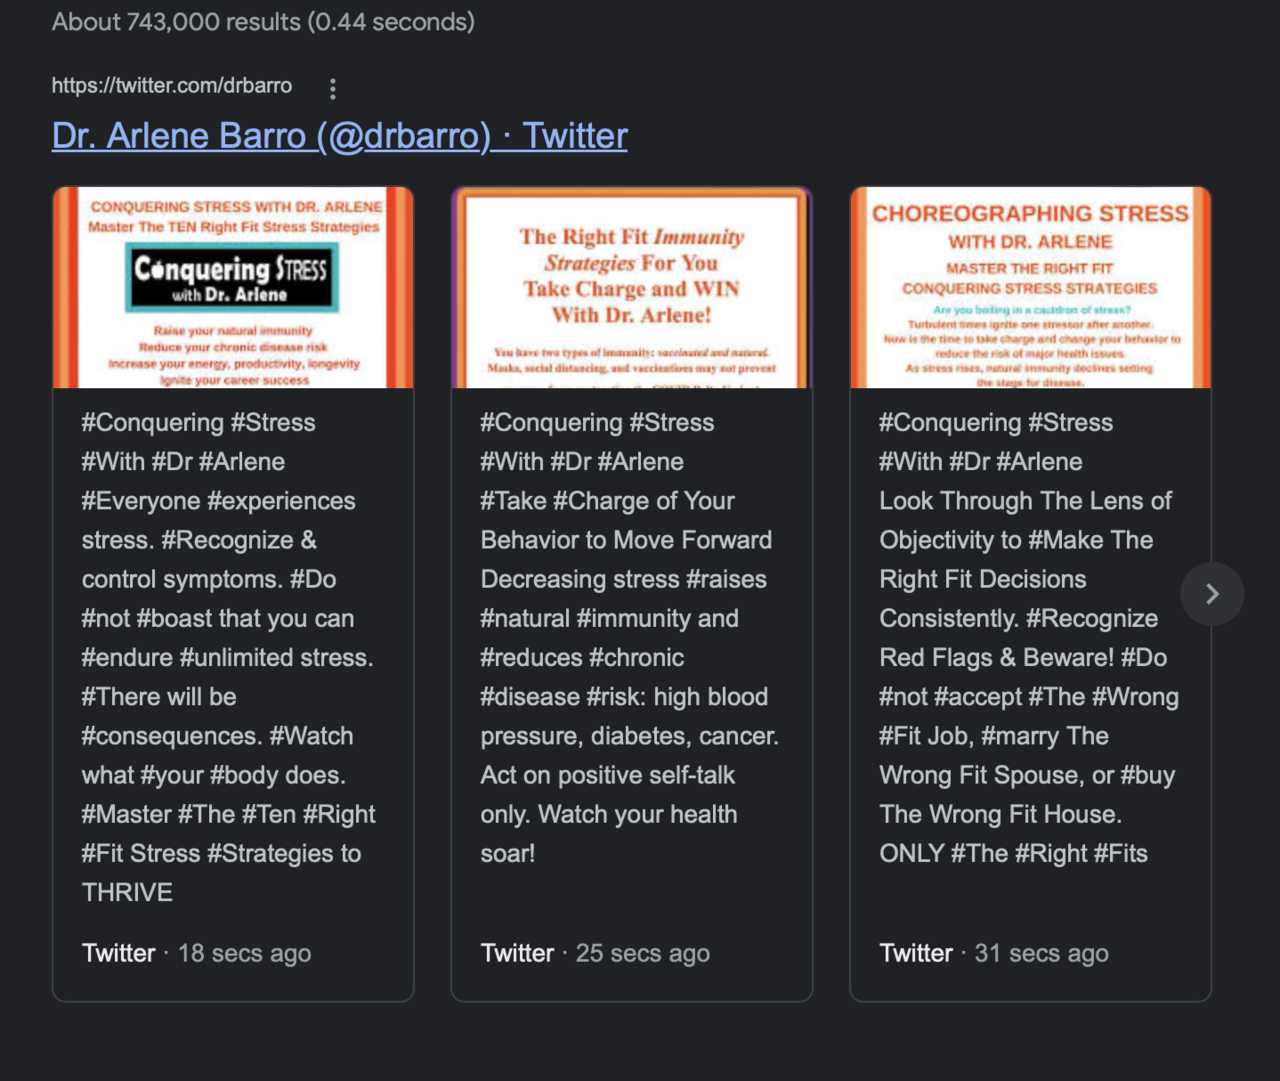Click the Take #Charge of Your Behavior tweet text
1280x1081 pixels.
coord(626,520)
